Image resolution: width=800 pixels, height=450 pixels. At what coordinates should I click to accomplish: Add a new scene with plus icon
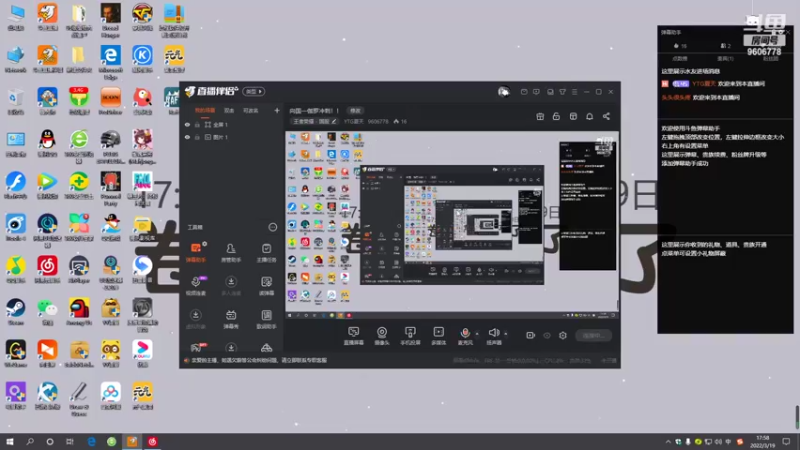[277, 110]
